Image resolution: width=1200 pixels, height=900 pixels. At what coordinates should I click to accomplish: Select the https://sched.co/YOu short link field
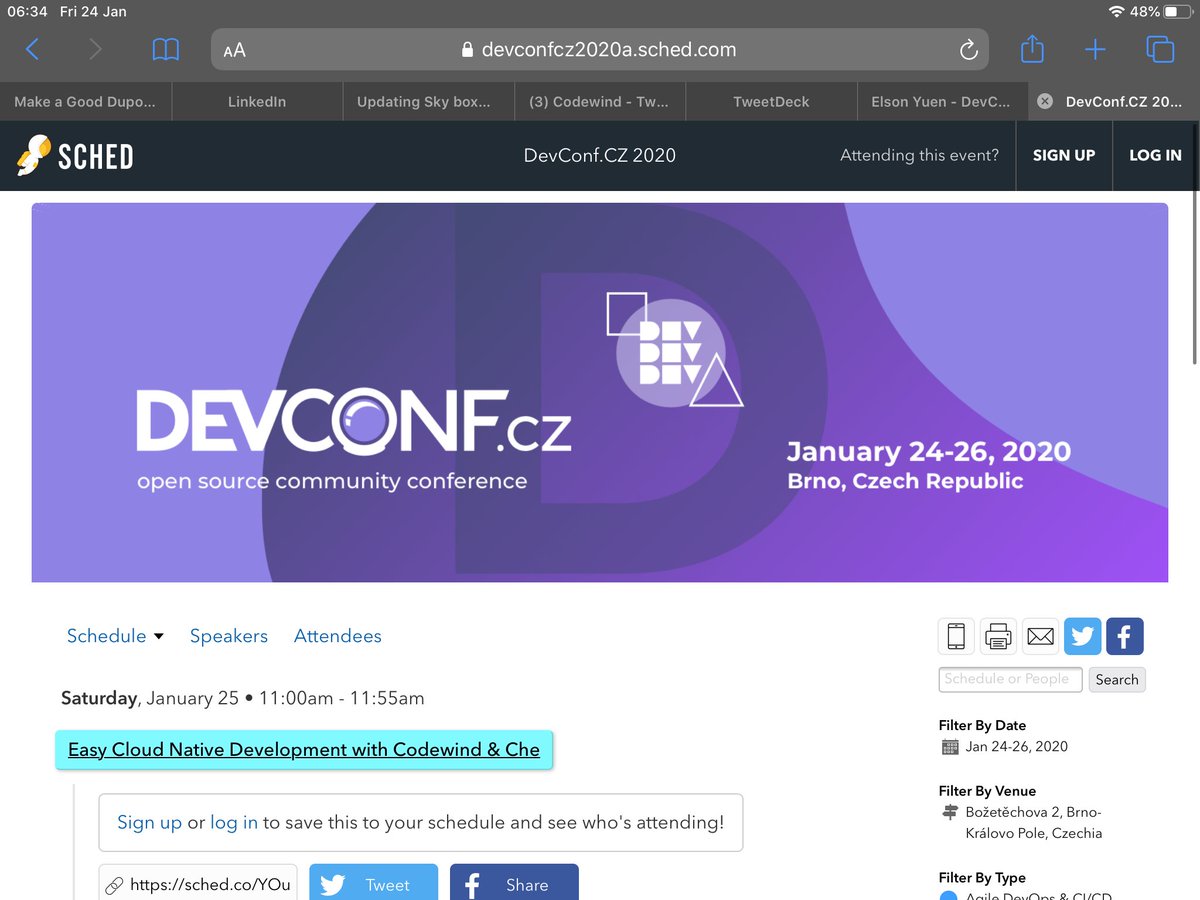coord(198,884)
